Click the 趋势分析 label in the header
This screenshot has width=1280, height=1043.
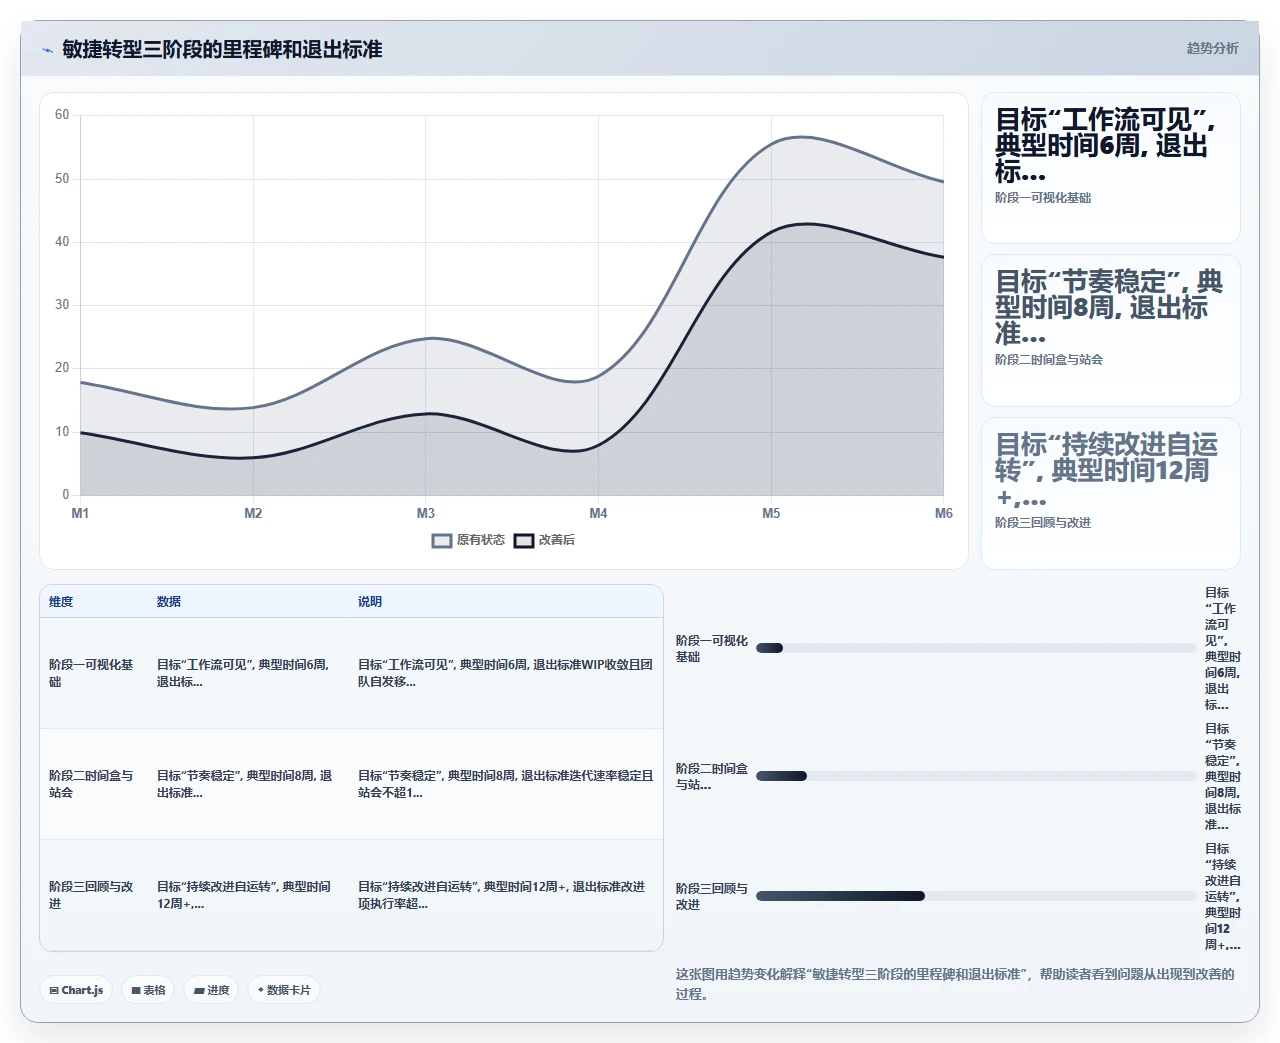tap(1212, 48)
